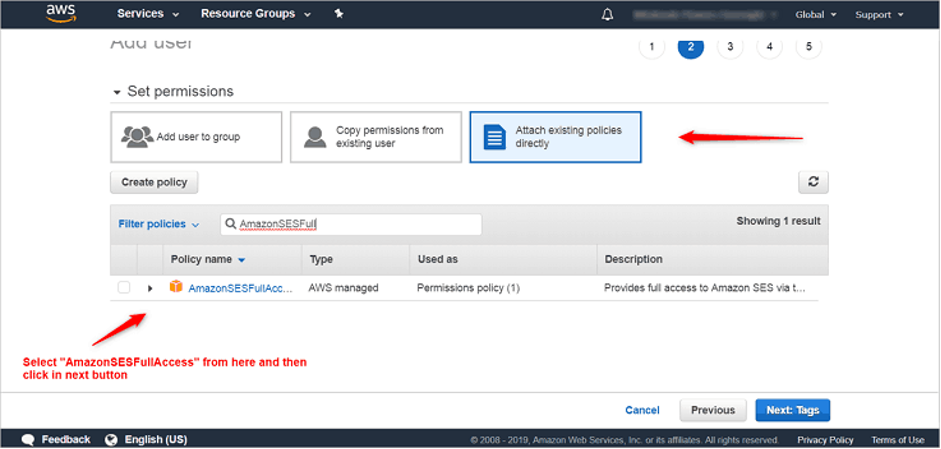941x449 pixels.
Task: Click the language globe icon
Action: coord(111,439)
